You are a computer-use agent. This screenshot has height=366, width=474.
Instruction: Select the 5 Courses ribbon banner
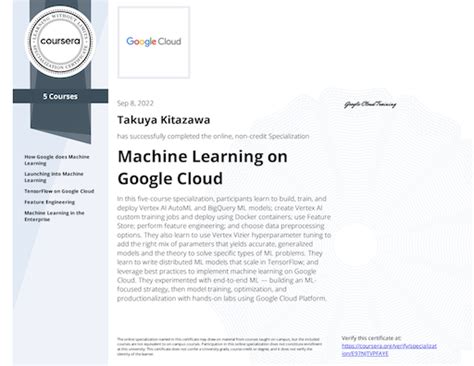click(60, 96)
